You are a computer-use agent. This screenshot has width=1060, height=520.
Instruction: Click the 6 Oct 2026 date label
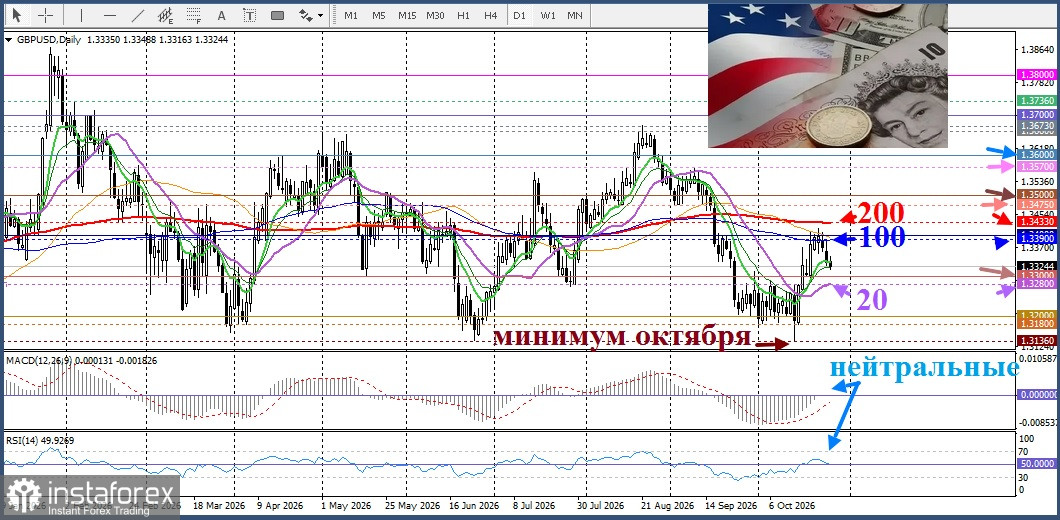click(x=792, y=506)
